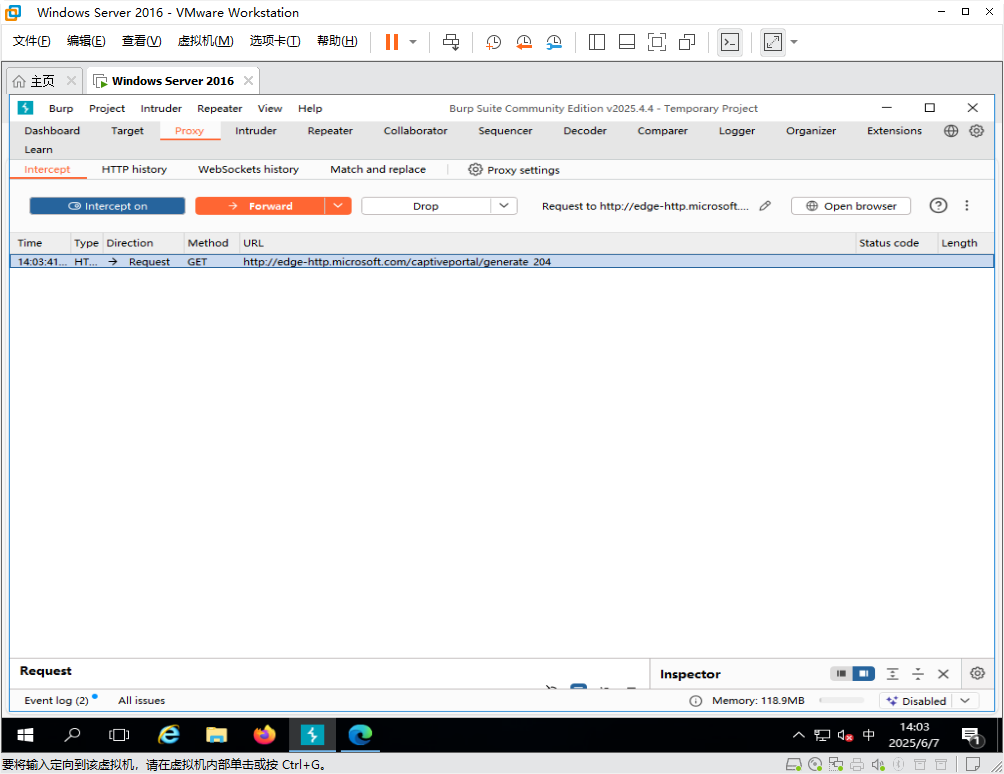
Task: Expand the stretch display options arrow
Action: tap(794, 42)
